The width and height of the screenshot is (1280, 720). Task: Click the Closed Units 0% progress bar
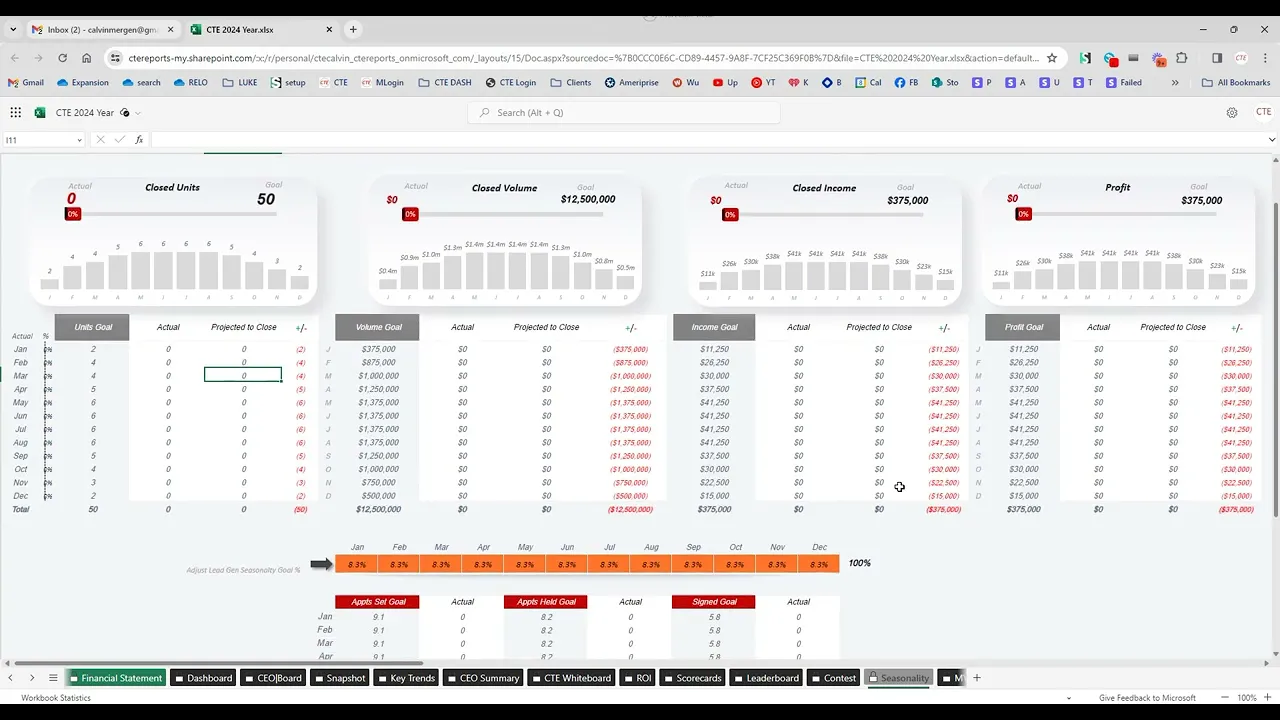pyautogui.click(x=172, y=214)
